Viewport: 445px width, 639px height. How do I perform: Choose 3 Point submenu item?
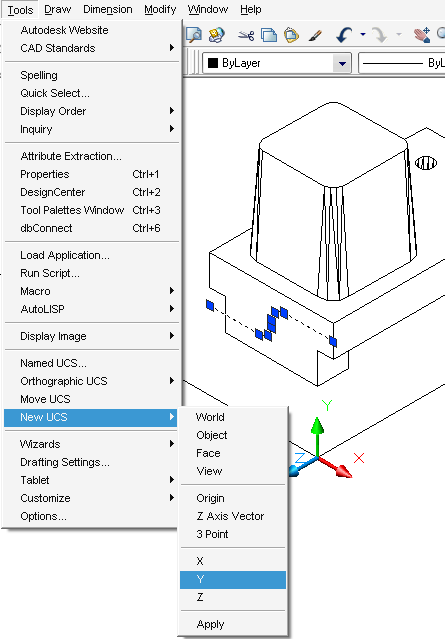233,534
